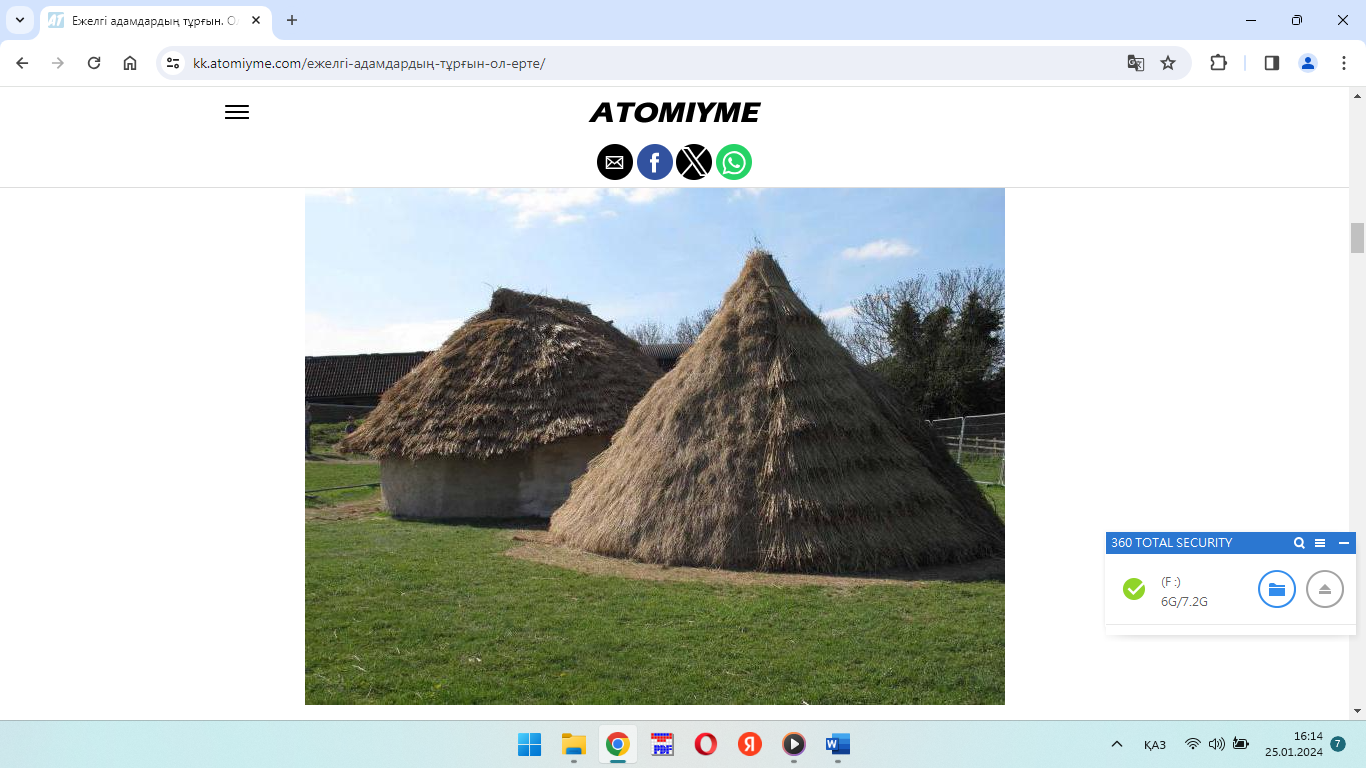Open drive F: folder in 360 panel
This screenshot has height=768, width=1366.
(x=1277, y=589)
